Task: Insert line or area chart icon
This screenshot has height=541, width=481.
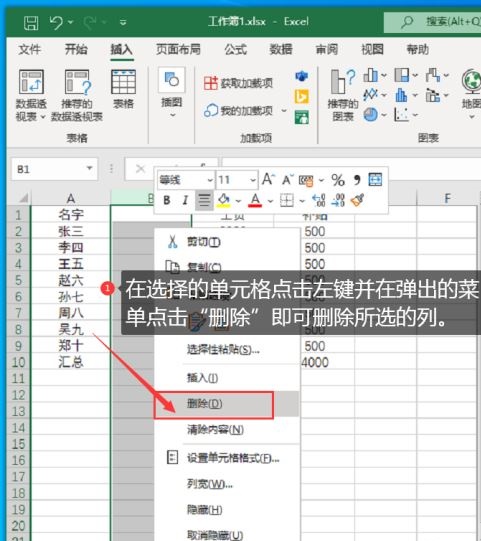Action: [x=371, y=95]
